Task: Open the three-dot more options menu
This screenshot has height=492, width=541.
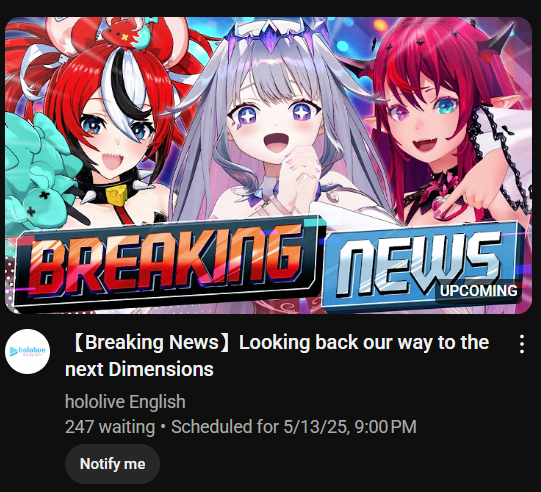Action: point(522,344)
